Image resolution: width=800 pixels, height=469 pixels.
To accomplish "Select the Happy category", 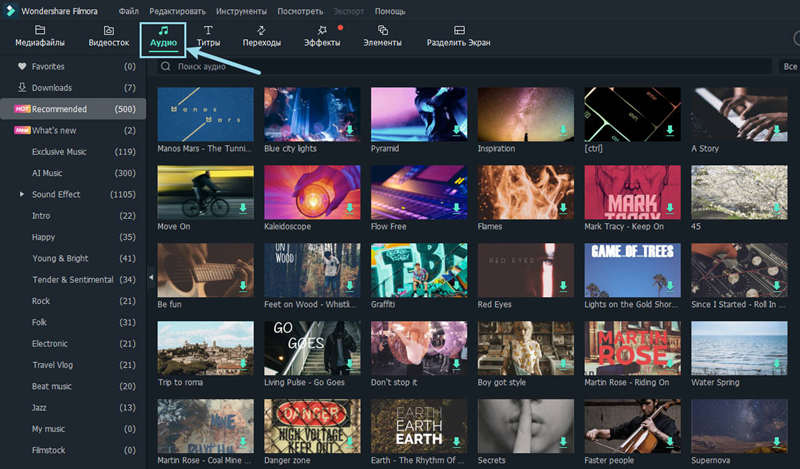I will [x=73, y=237].
